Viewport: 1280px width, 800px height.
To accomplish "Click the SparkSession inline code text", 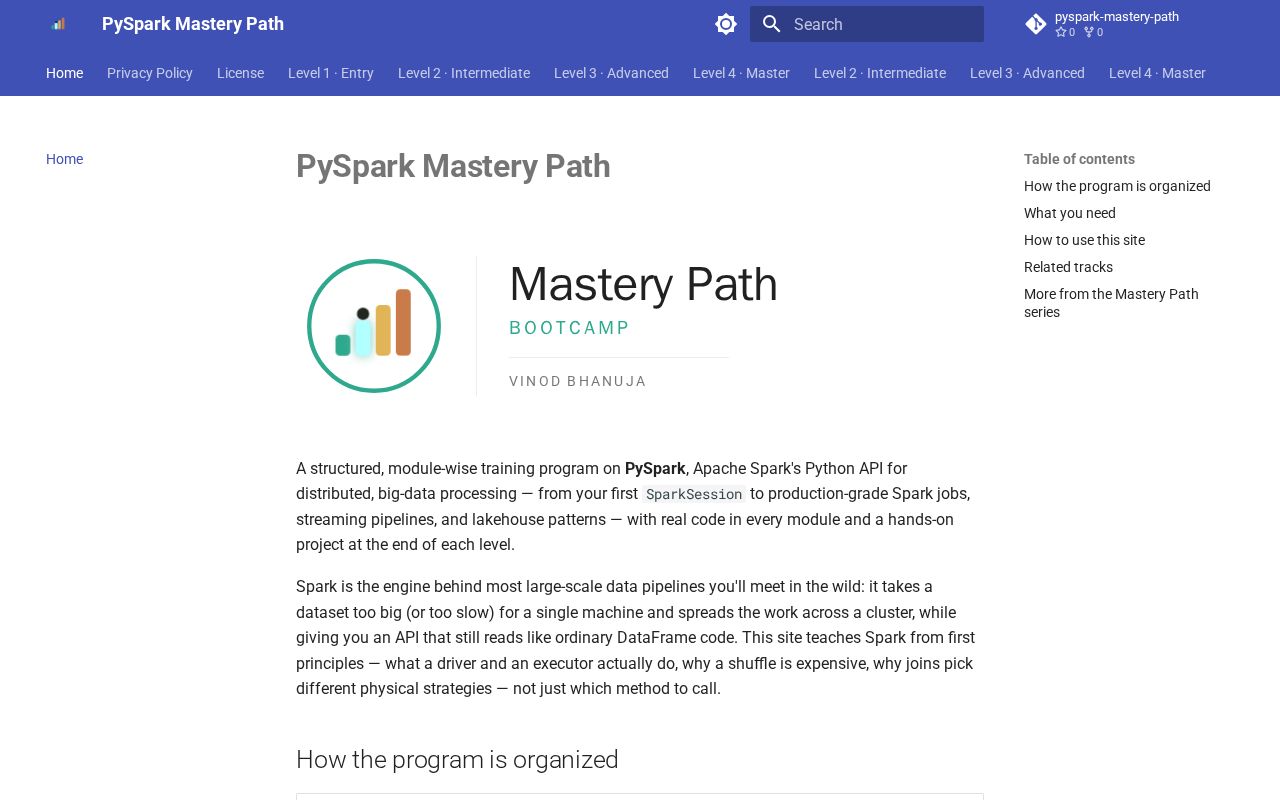I will coord(694,494).
